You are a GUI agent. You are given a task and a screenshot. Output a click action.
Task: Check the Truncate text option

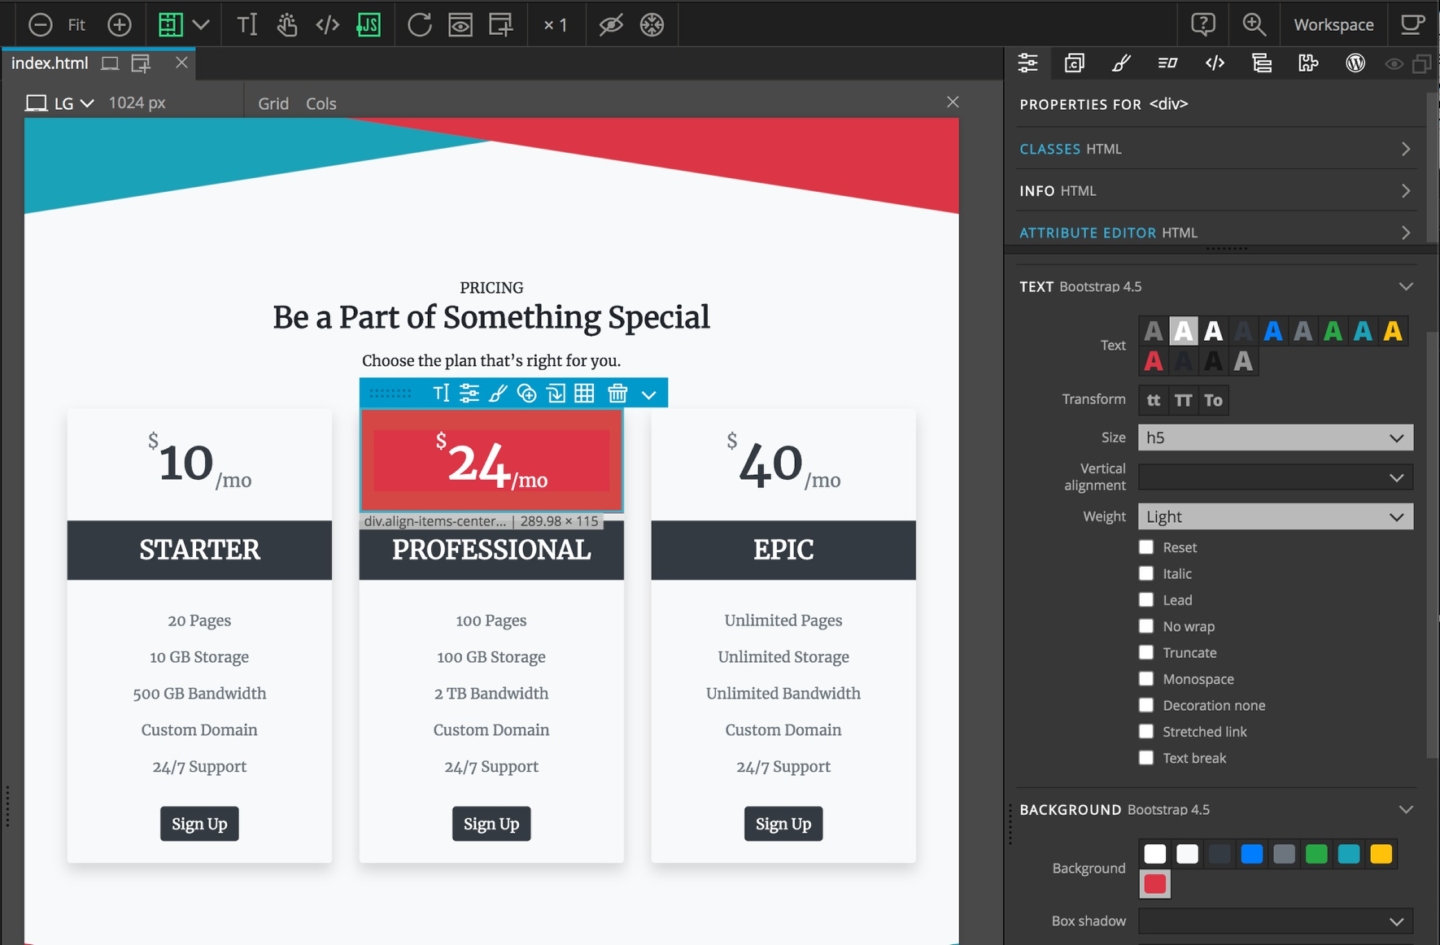point(1146,652)
